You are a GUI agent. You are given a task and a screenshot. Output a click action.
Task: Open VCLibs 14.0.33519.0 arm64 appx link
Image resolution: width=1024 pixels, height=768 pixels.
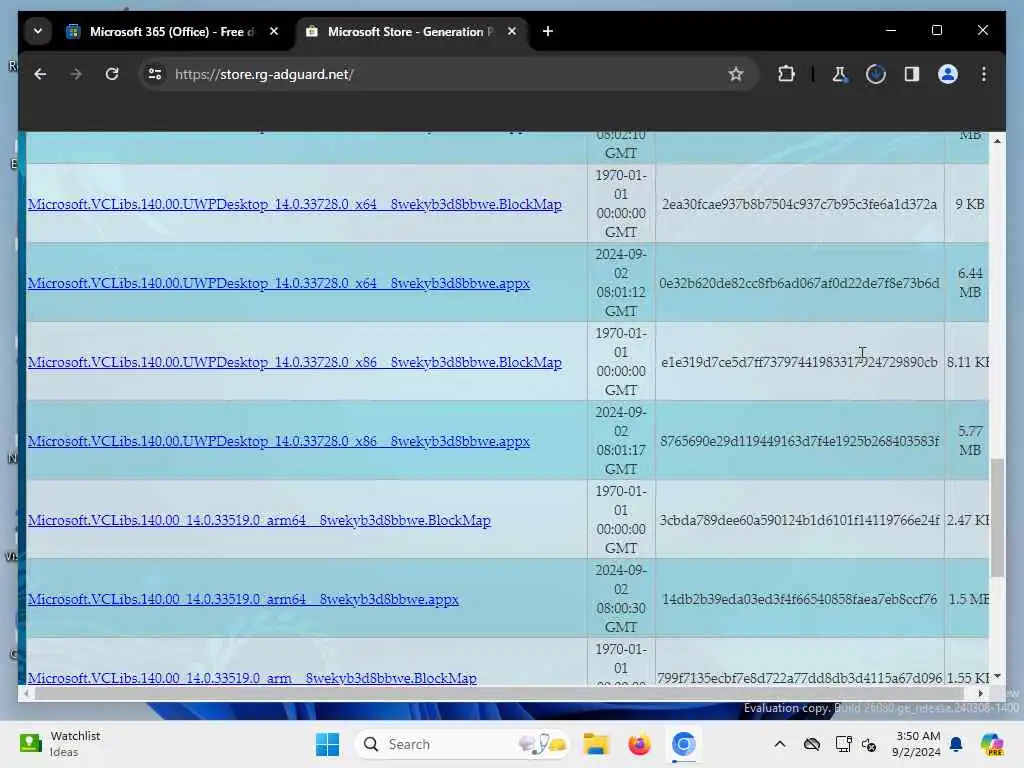pos(243,600)
